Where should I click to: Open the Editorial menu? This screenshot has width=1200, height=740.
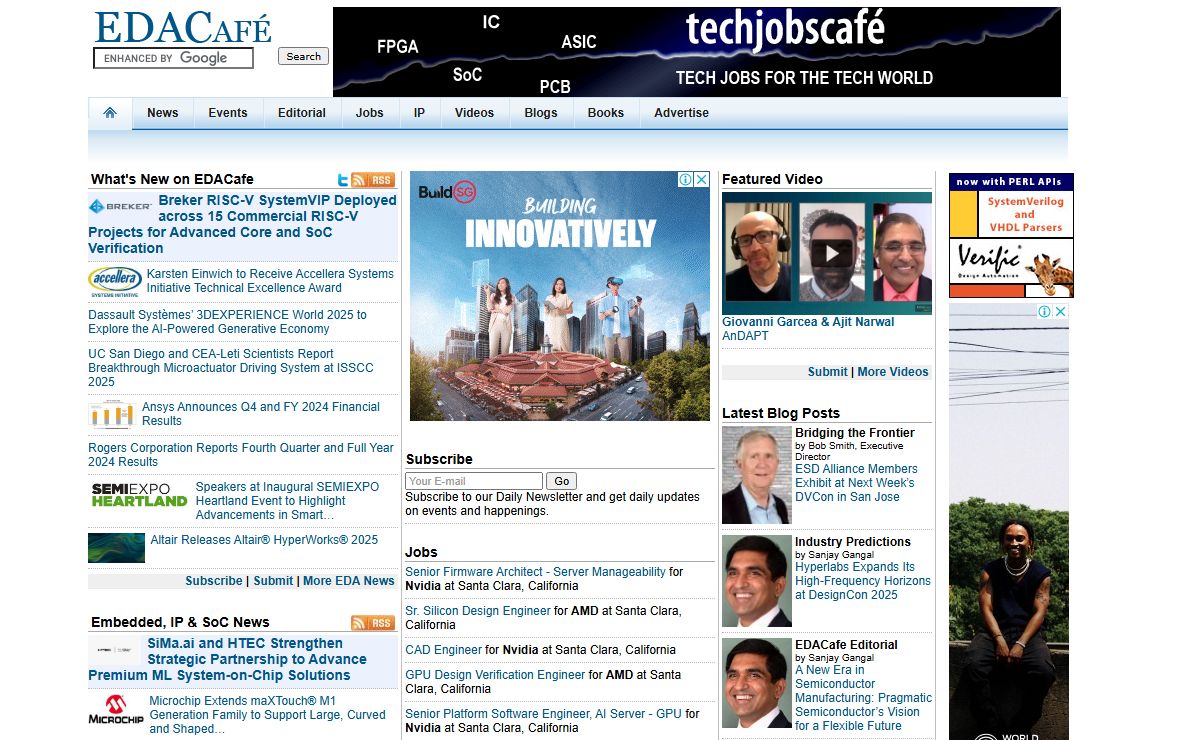[302, 113]
